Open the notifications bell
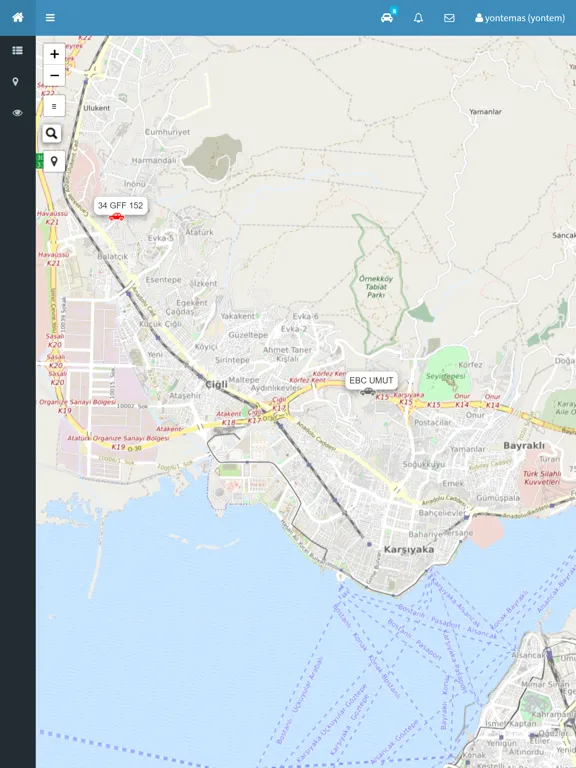Screen dimensions: 576x768 (418, 18)
